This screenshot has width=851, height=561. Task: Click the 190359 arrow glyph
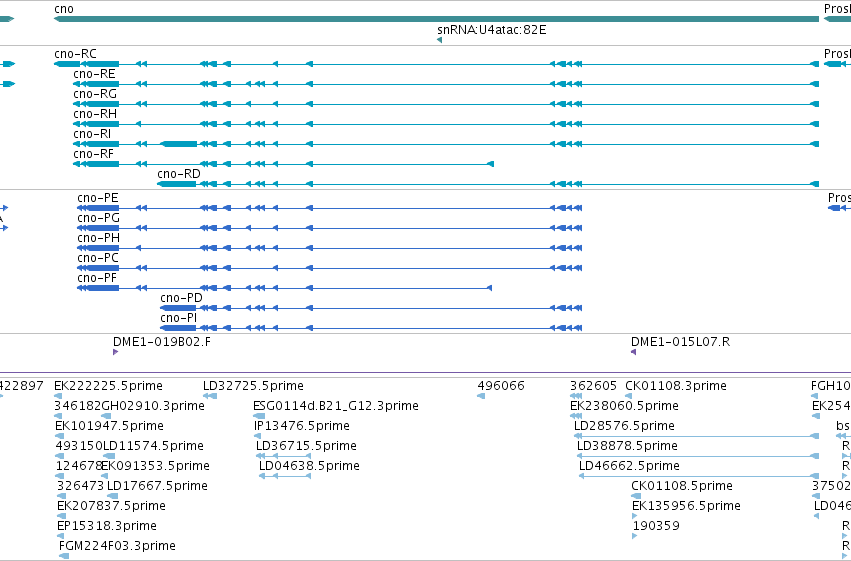click(635, 536)
